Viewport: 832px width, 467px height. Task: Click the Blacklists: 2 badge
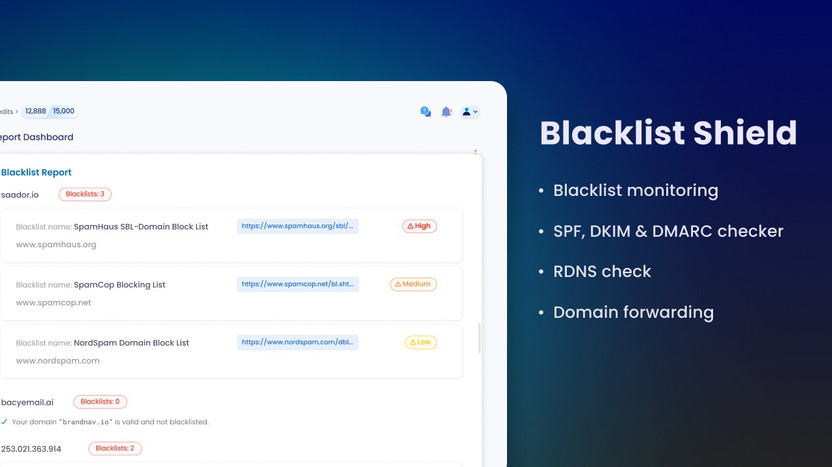[116, 448]
